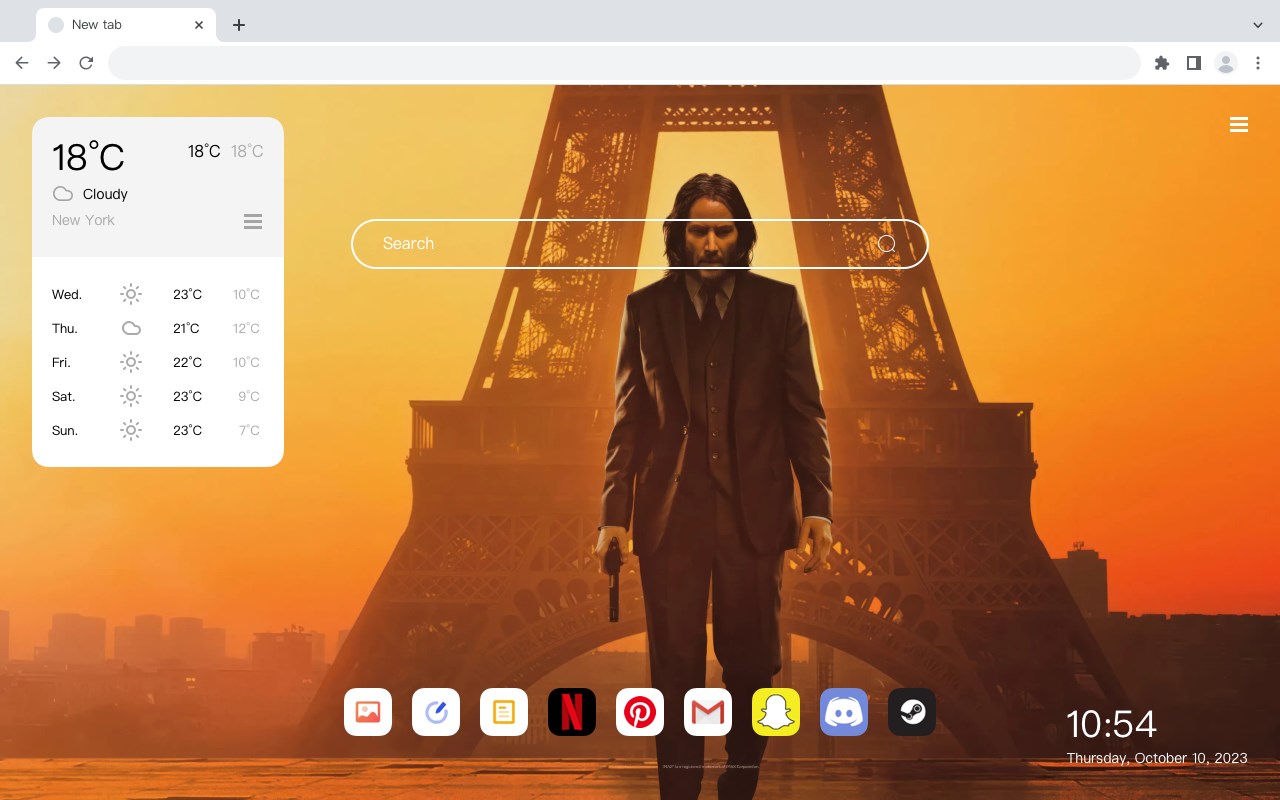The height and width of the screenshot is (800, 1280).
Task: Click the browser Extensions puzzle icon
Action: pos(1161,63)
